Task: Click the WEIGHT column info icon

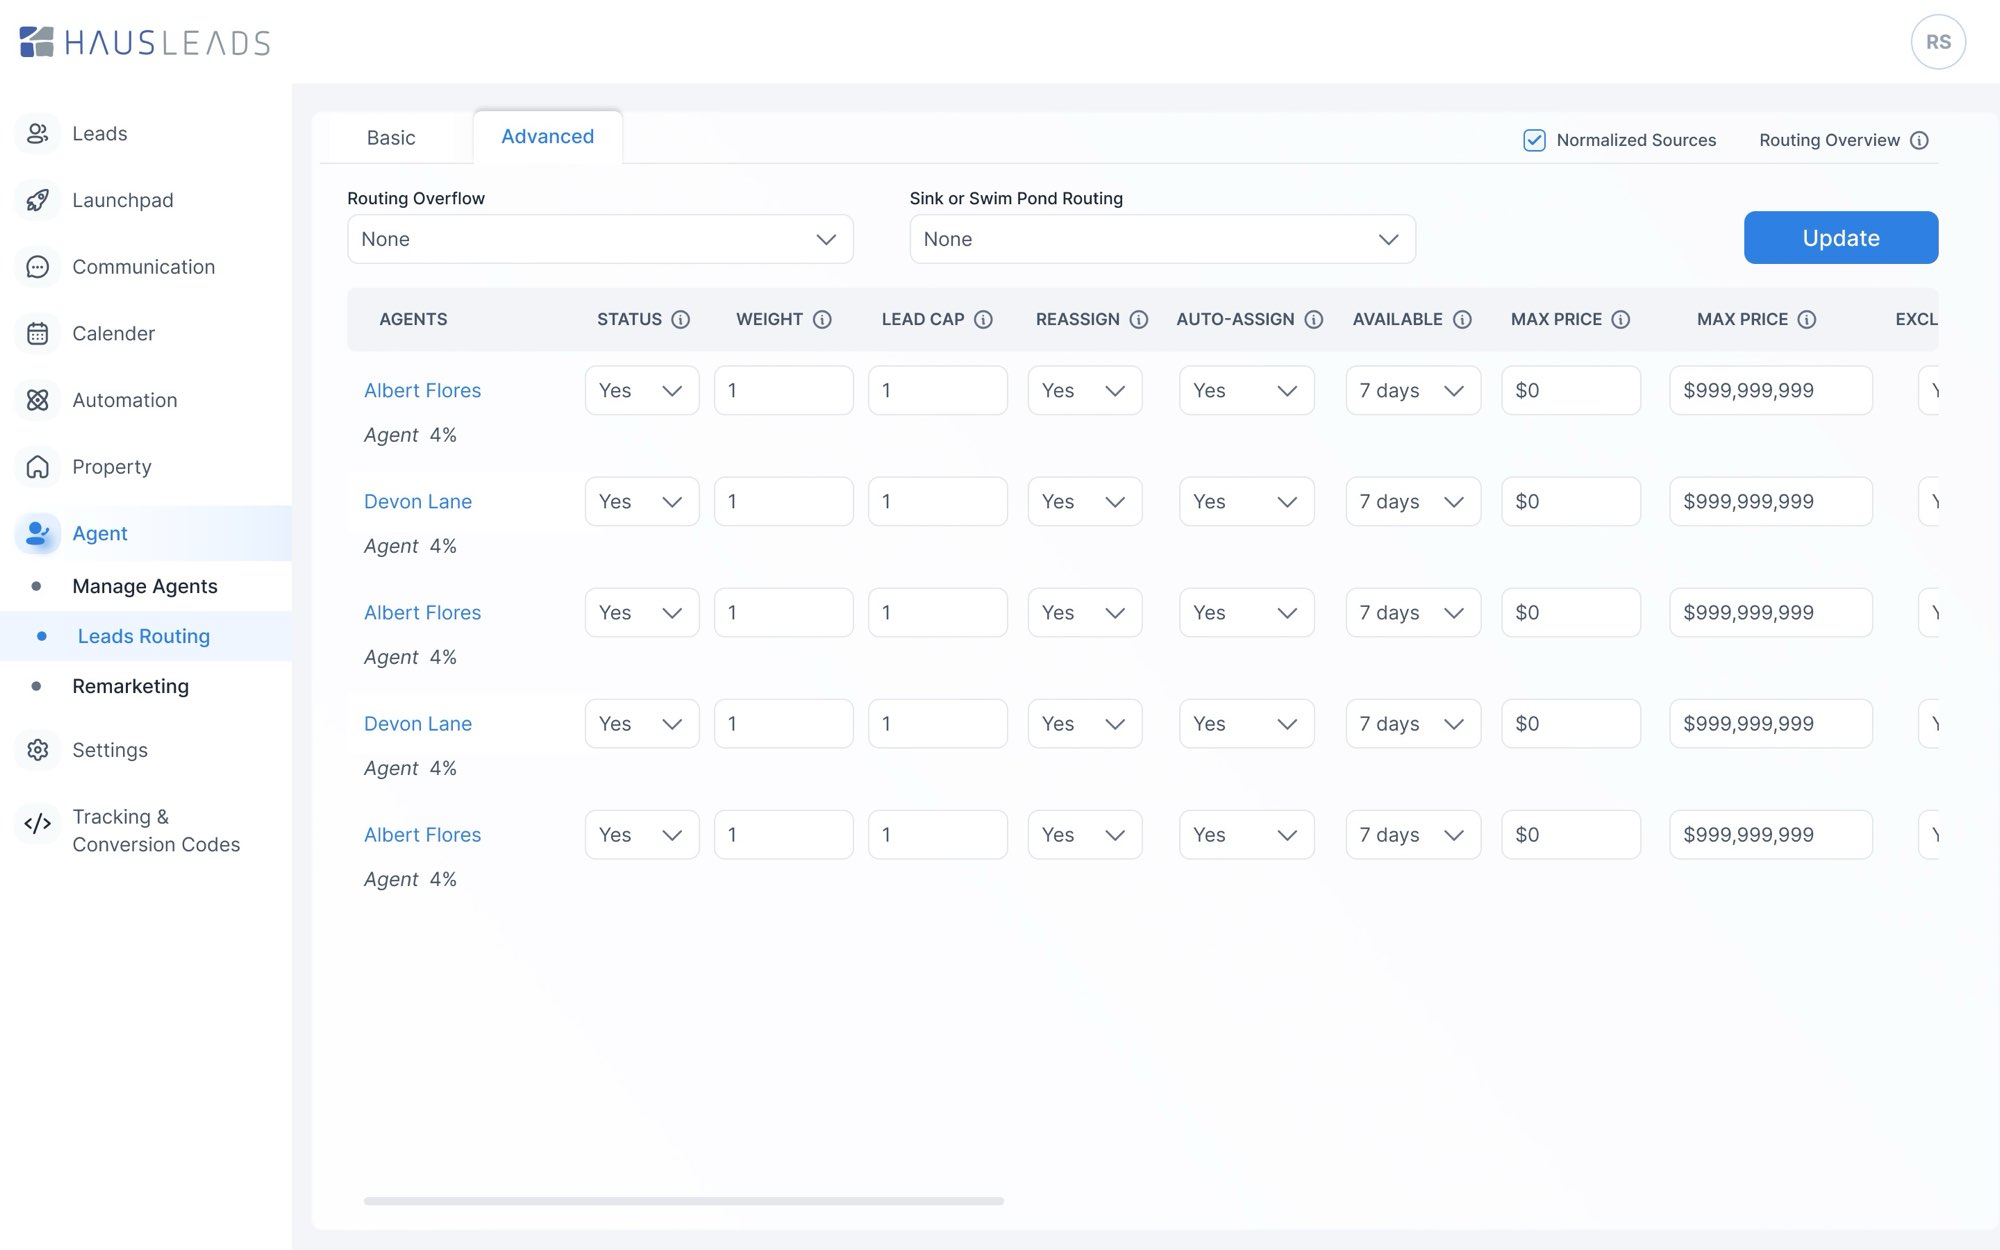Action: (x=822, y=319)
